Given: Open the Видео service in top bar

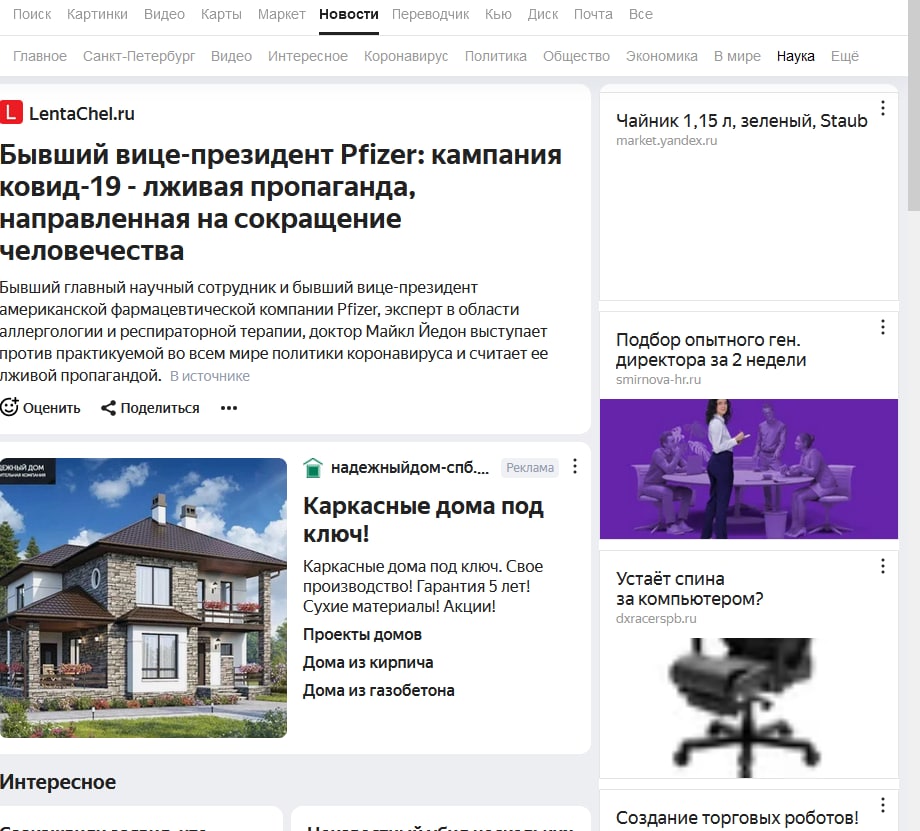Looking at the screenshot, I should point(164,14).
